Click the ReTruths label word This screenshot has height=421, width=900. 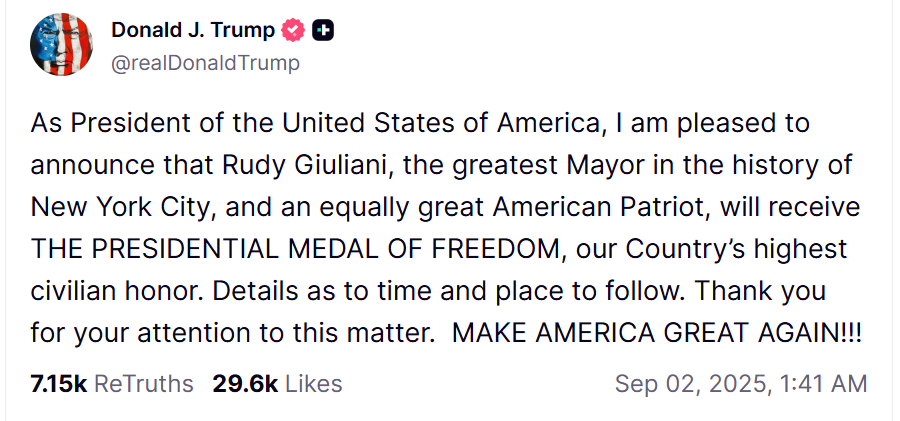(143, 383)
